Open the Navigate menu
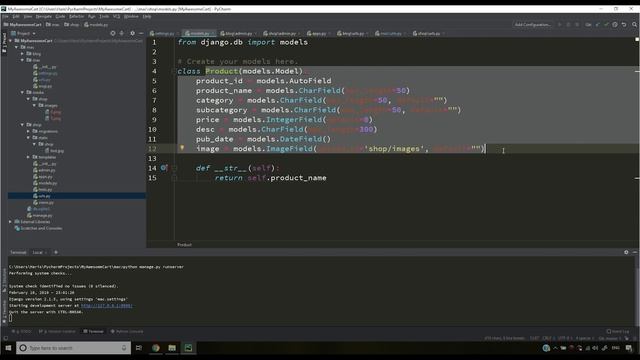 tap(44, 16)
